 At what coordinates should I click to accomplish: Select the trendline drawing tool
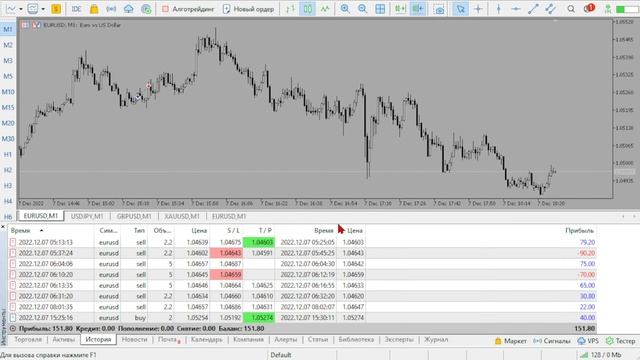(x=533, y=9)
